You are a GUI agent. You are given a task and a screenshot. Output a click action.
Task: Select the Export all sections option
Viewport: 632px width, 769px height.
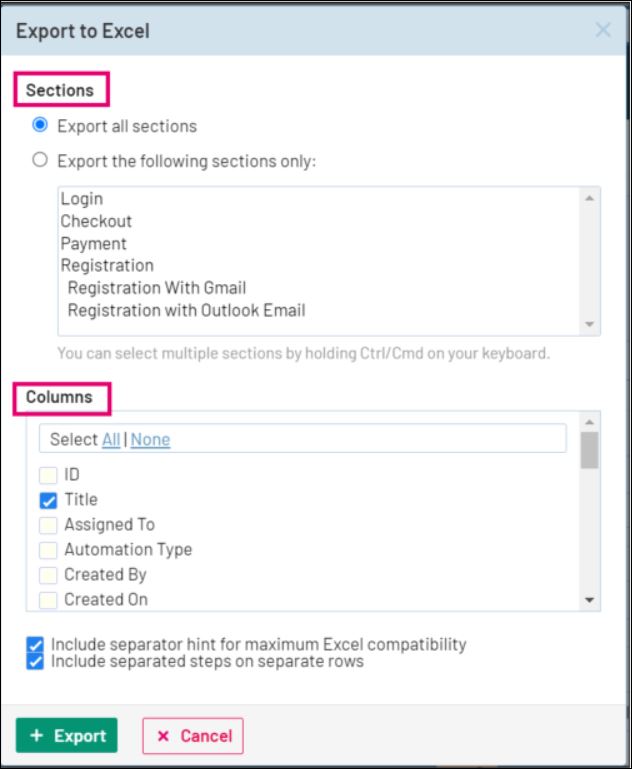coord(40,126)
